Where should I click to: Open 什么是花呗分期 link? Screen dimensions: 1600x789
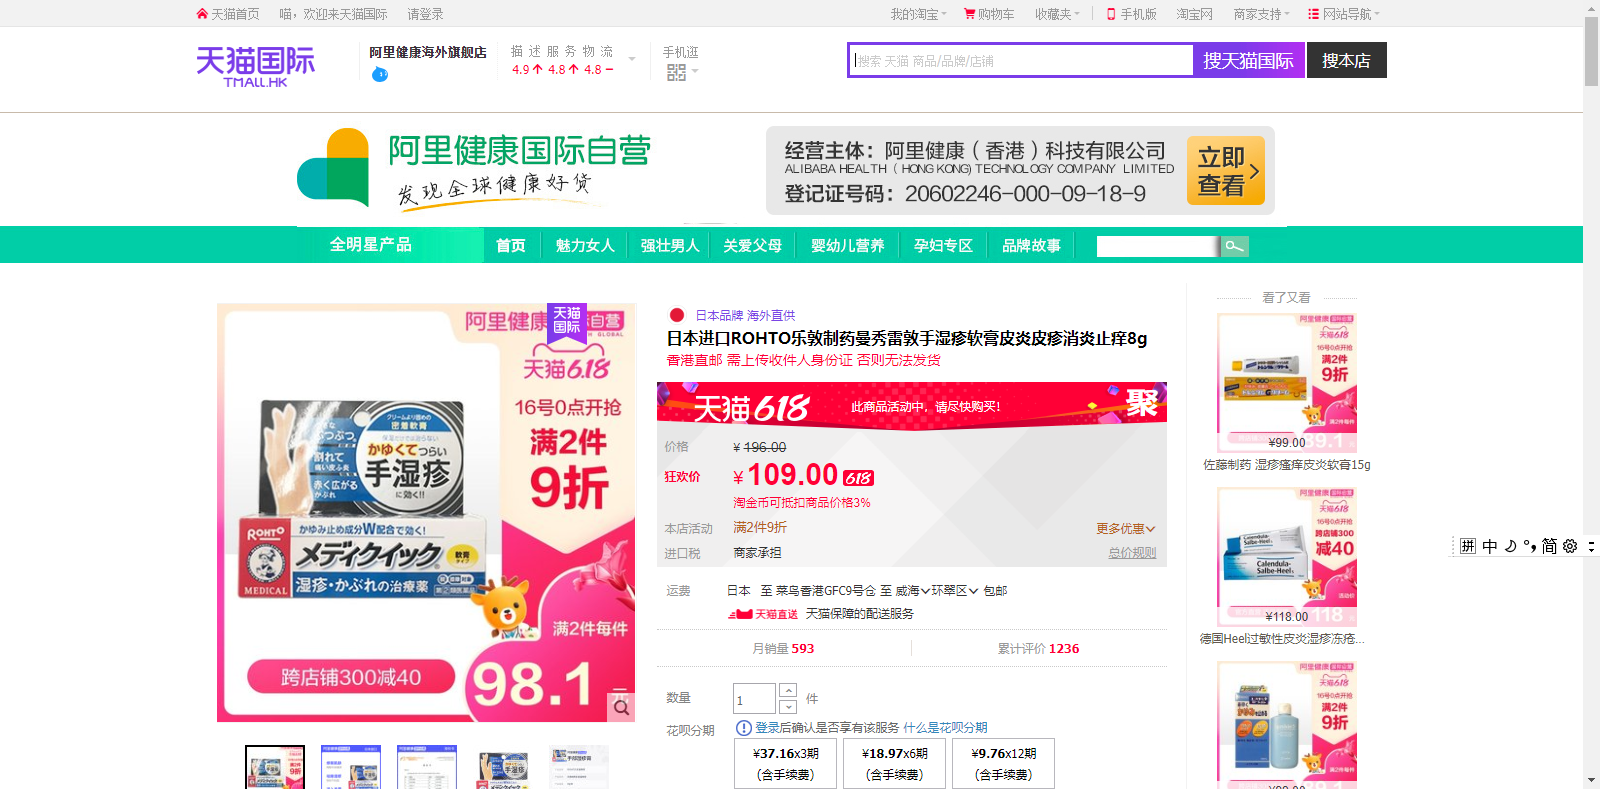(x=945, y=728)
